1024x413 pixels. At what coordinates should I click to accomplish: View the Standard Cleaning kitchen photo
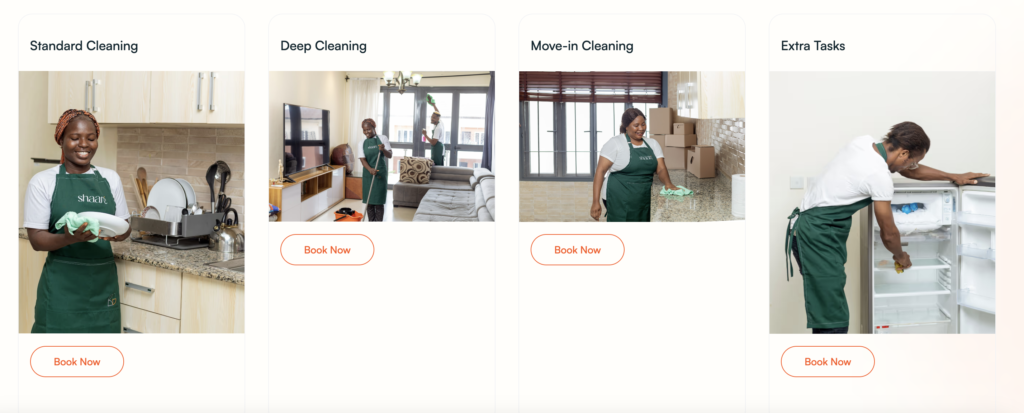131,202
